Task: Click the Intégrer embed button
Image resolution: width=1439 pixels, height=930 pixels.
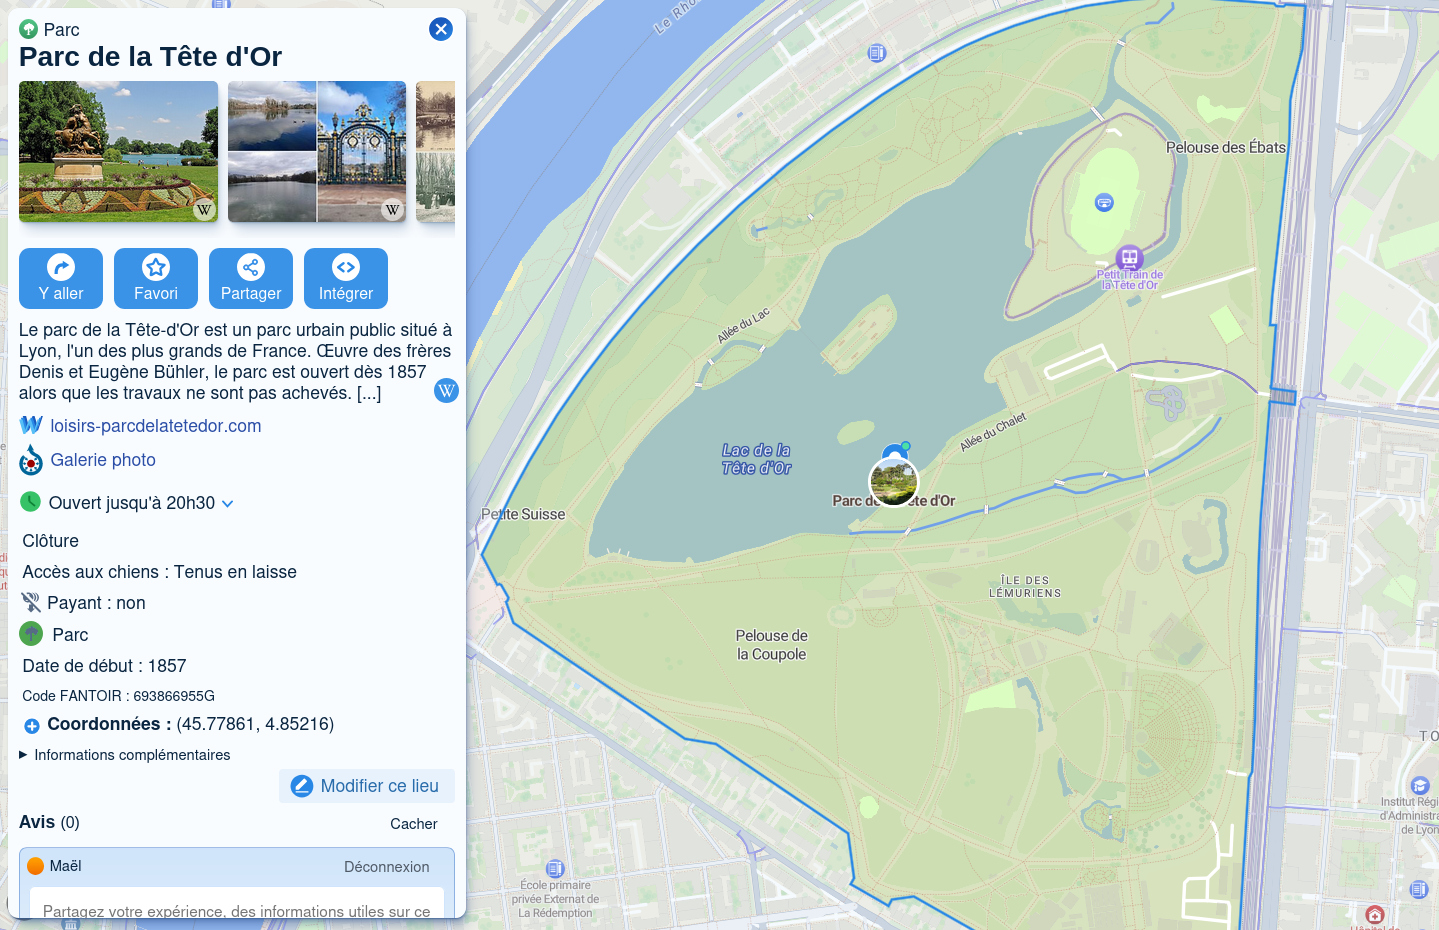Action: coord(346,278)
